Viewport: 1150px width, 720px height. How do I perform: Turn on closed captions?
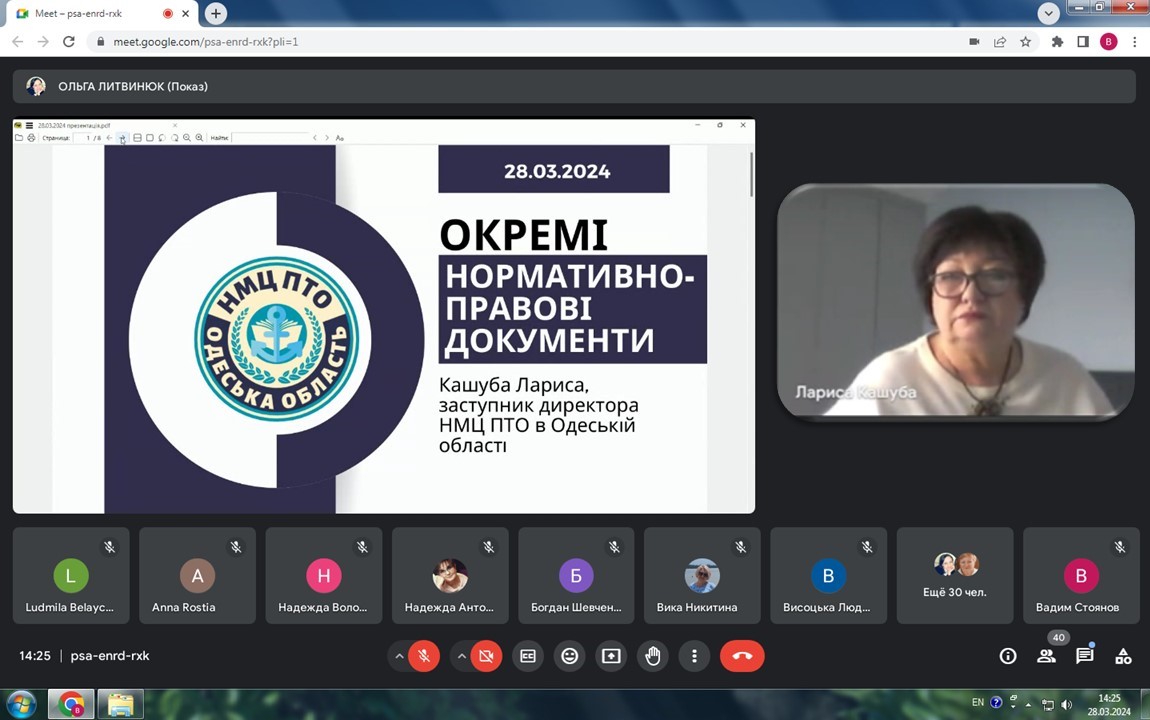pos(528,656)
